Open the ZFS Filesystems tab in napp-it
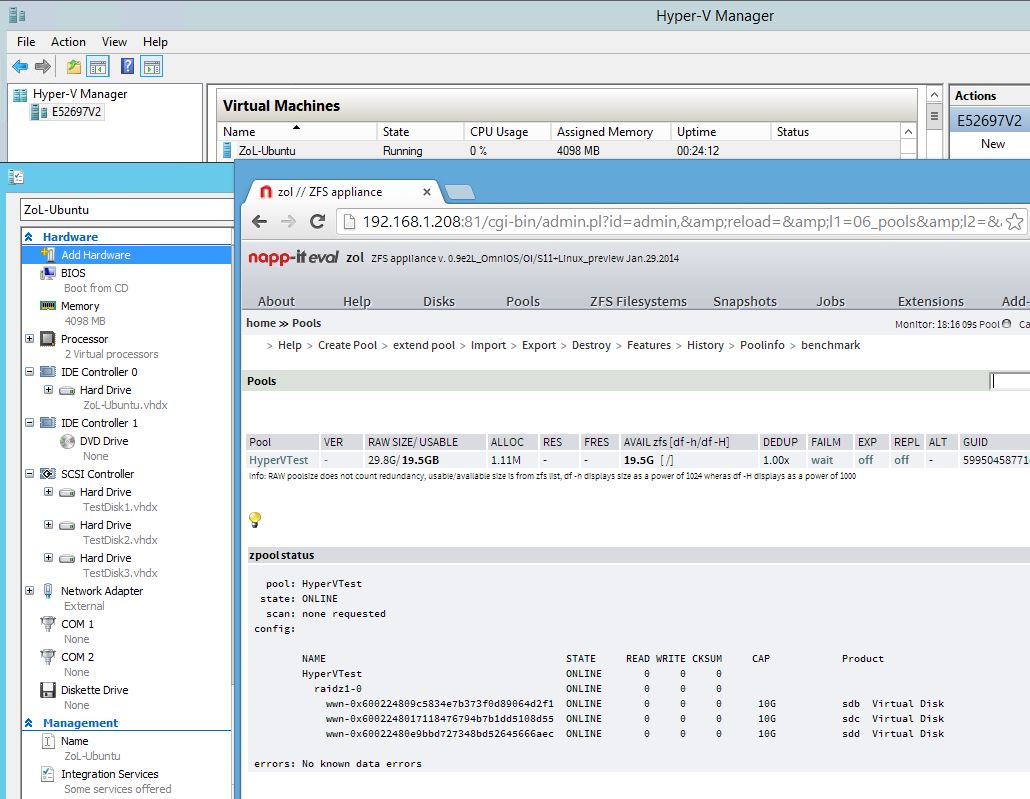 (638, 301)
